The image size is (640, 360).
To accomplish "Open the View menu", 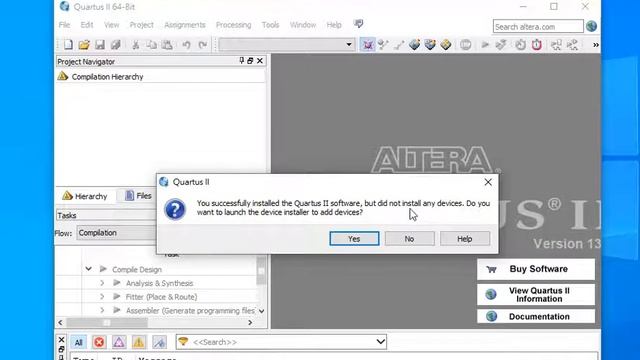I will click(111, 25).
